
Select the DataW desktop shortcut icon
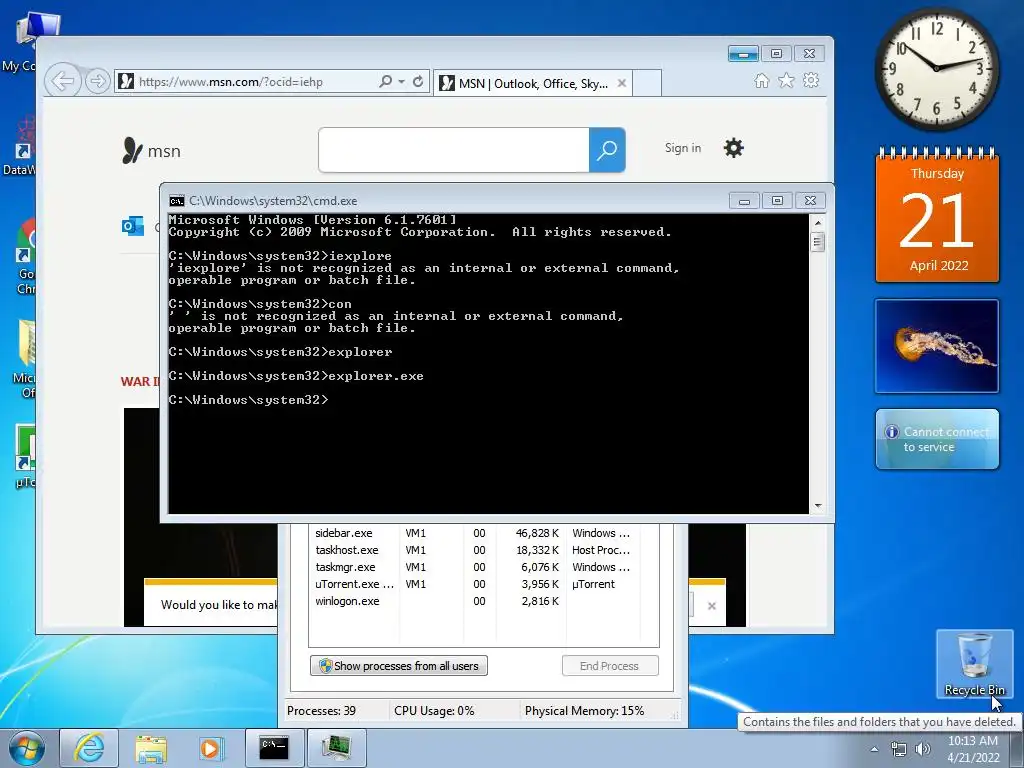(20, 147)
